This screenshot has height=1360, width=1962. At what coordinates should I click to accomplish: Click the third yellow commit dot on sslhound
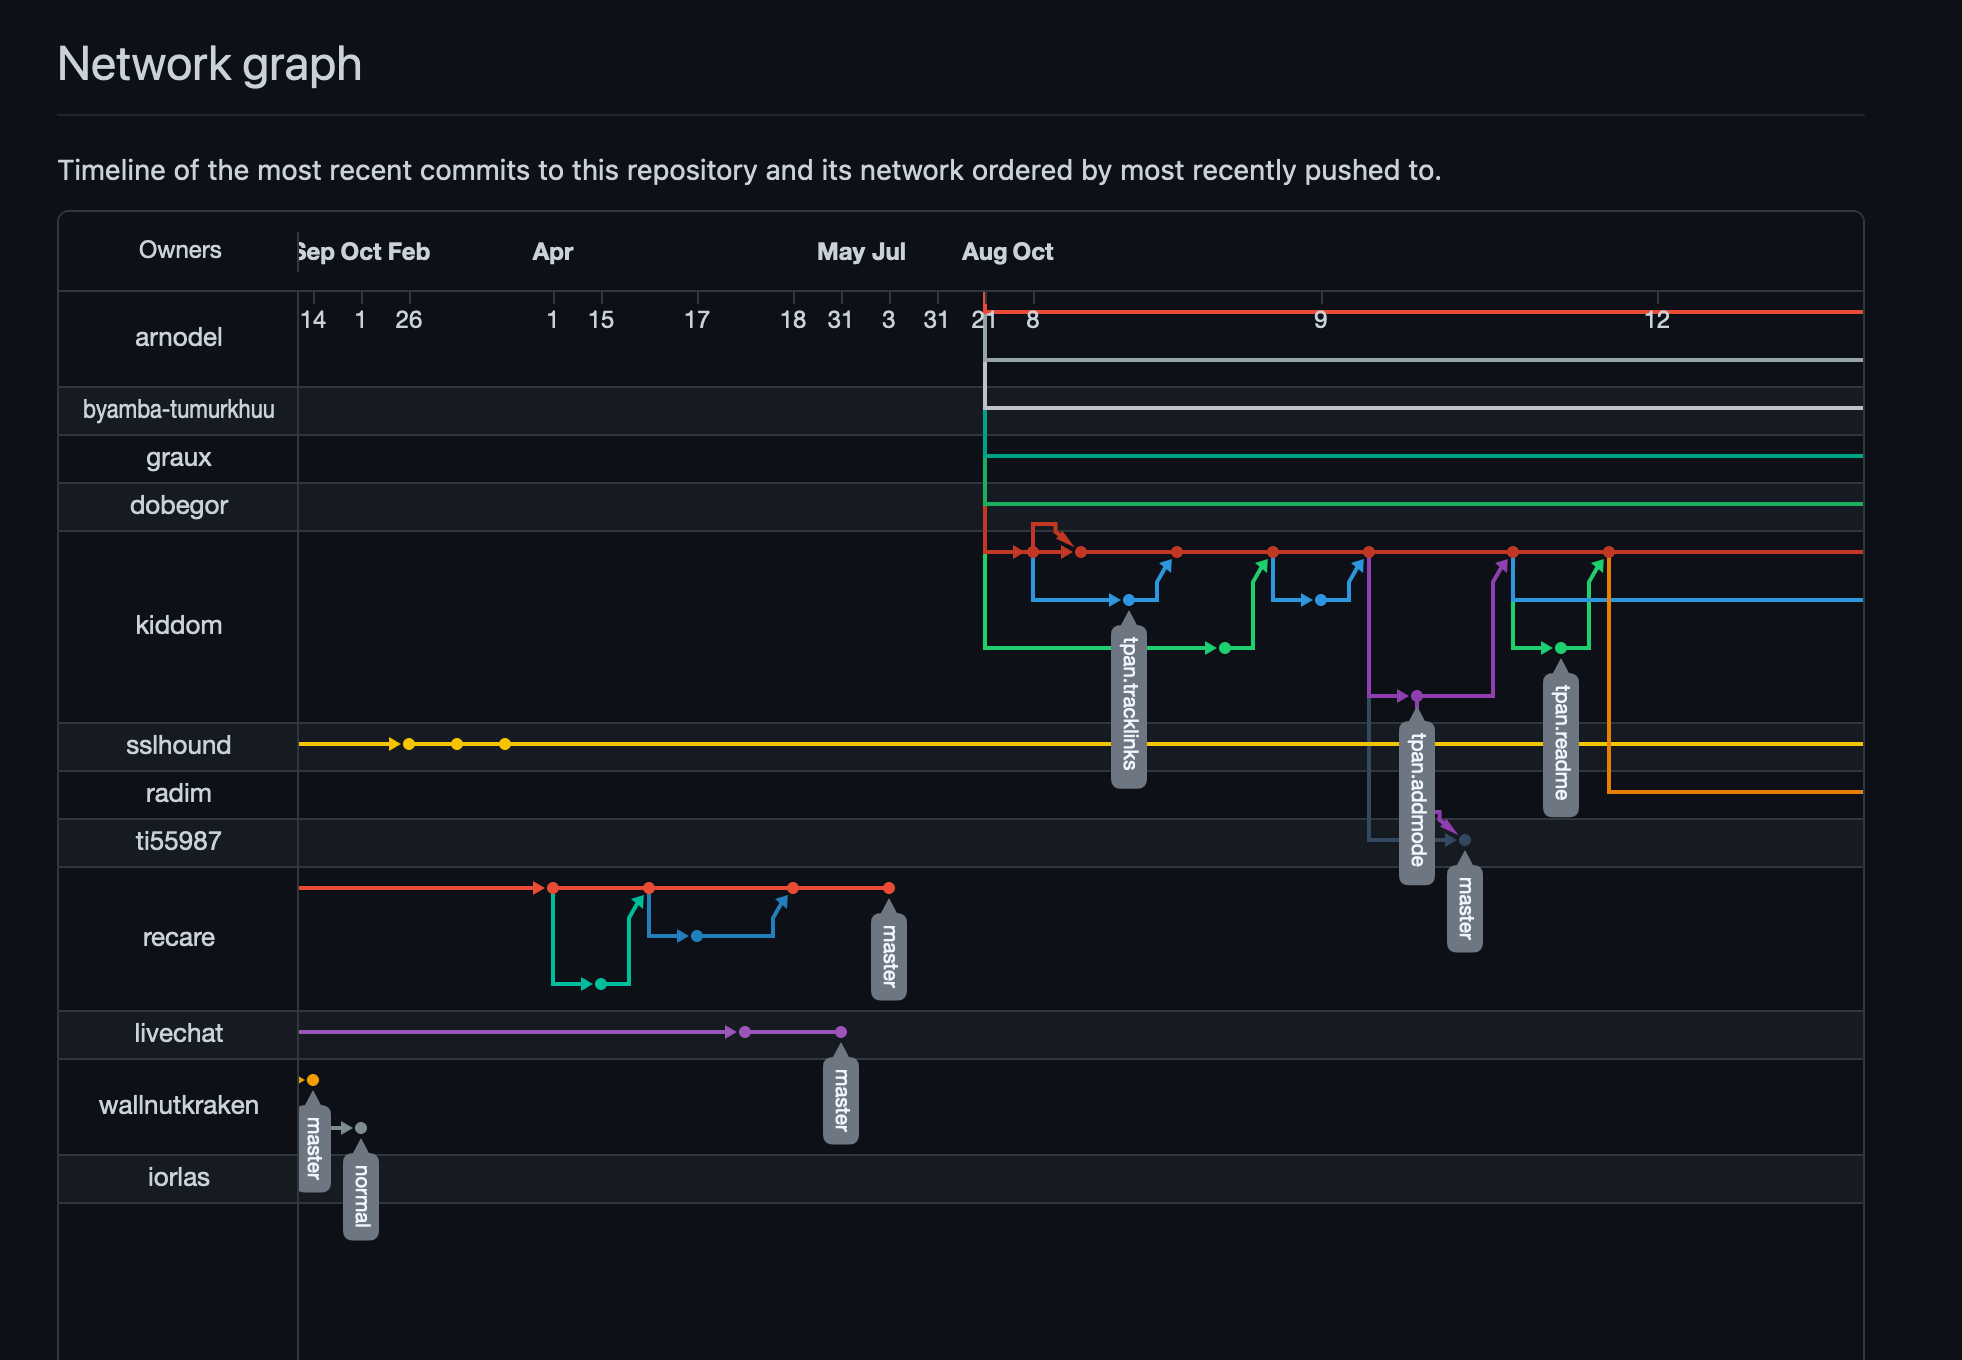(x=505, y=744)
